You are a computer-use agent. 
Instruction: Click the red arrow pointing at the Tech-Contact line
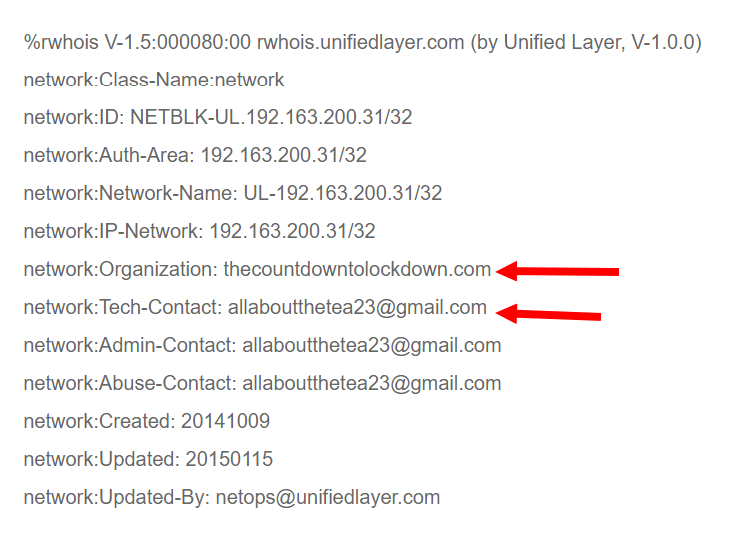click(549, 314)
